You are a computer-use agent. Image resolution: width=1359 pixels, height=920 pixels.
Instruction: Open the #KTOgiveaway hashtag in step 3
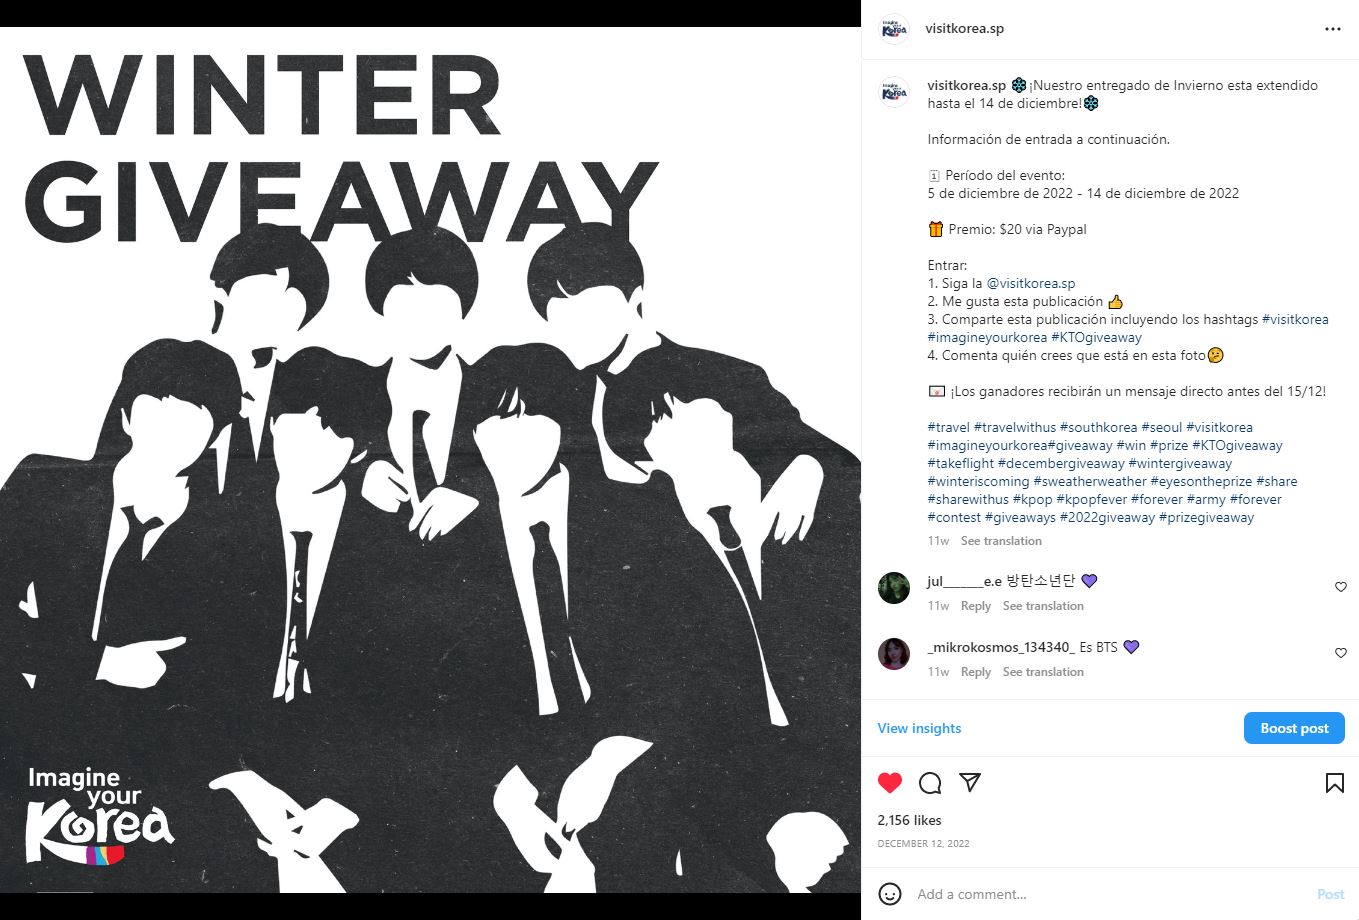[1096, 338]
